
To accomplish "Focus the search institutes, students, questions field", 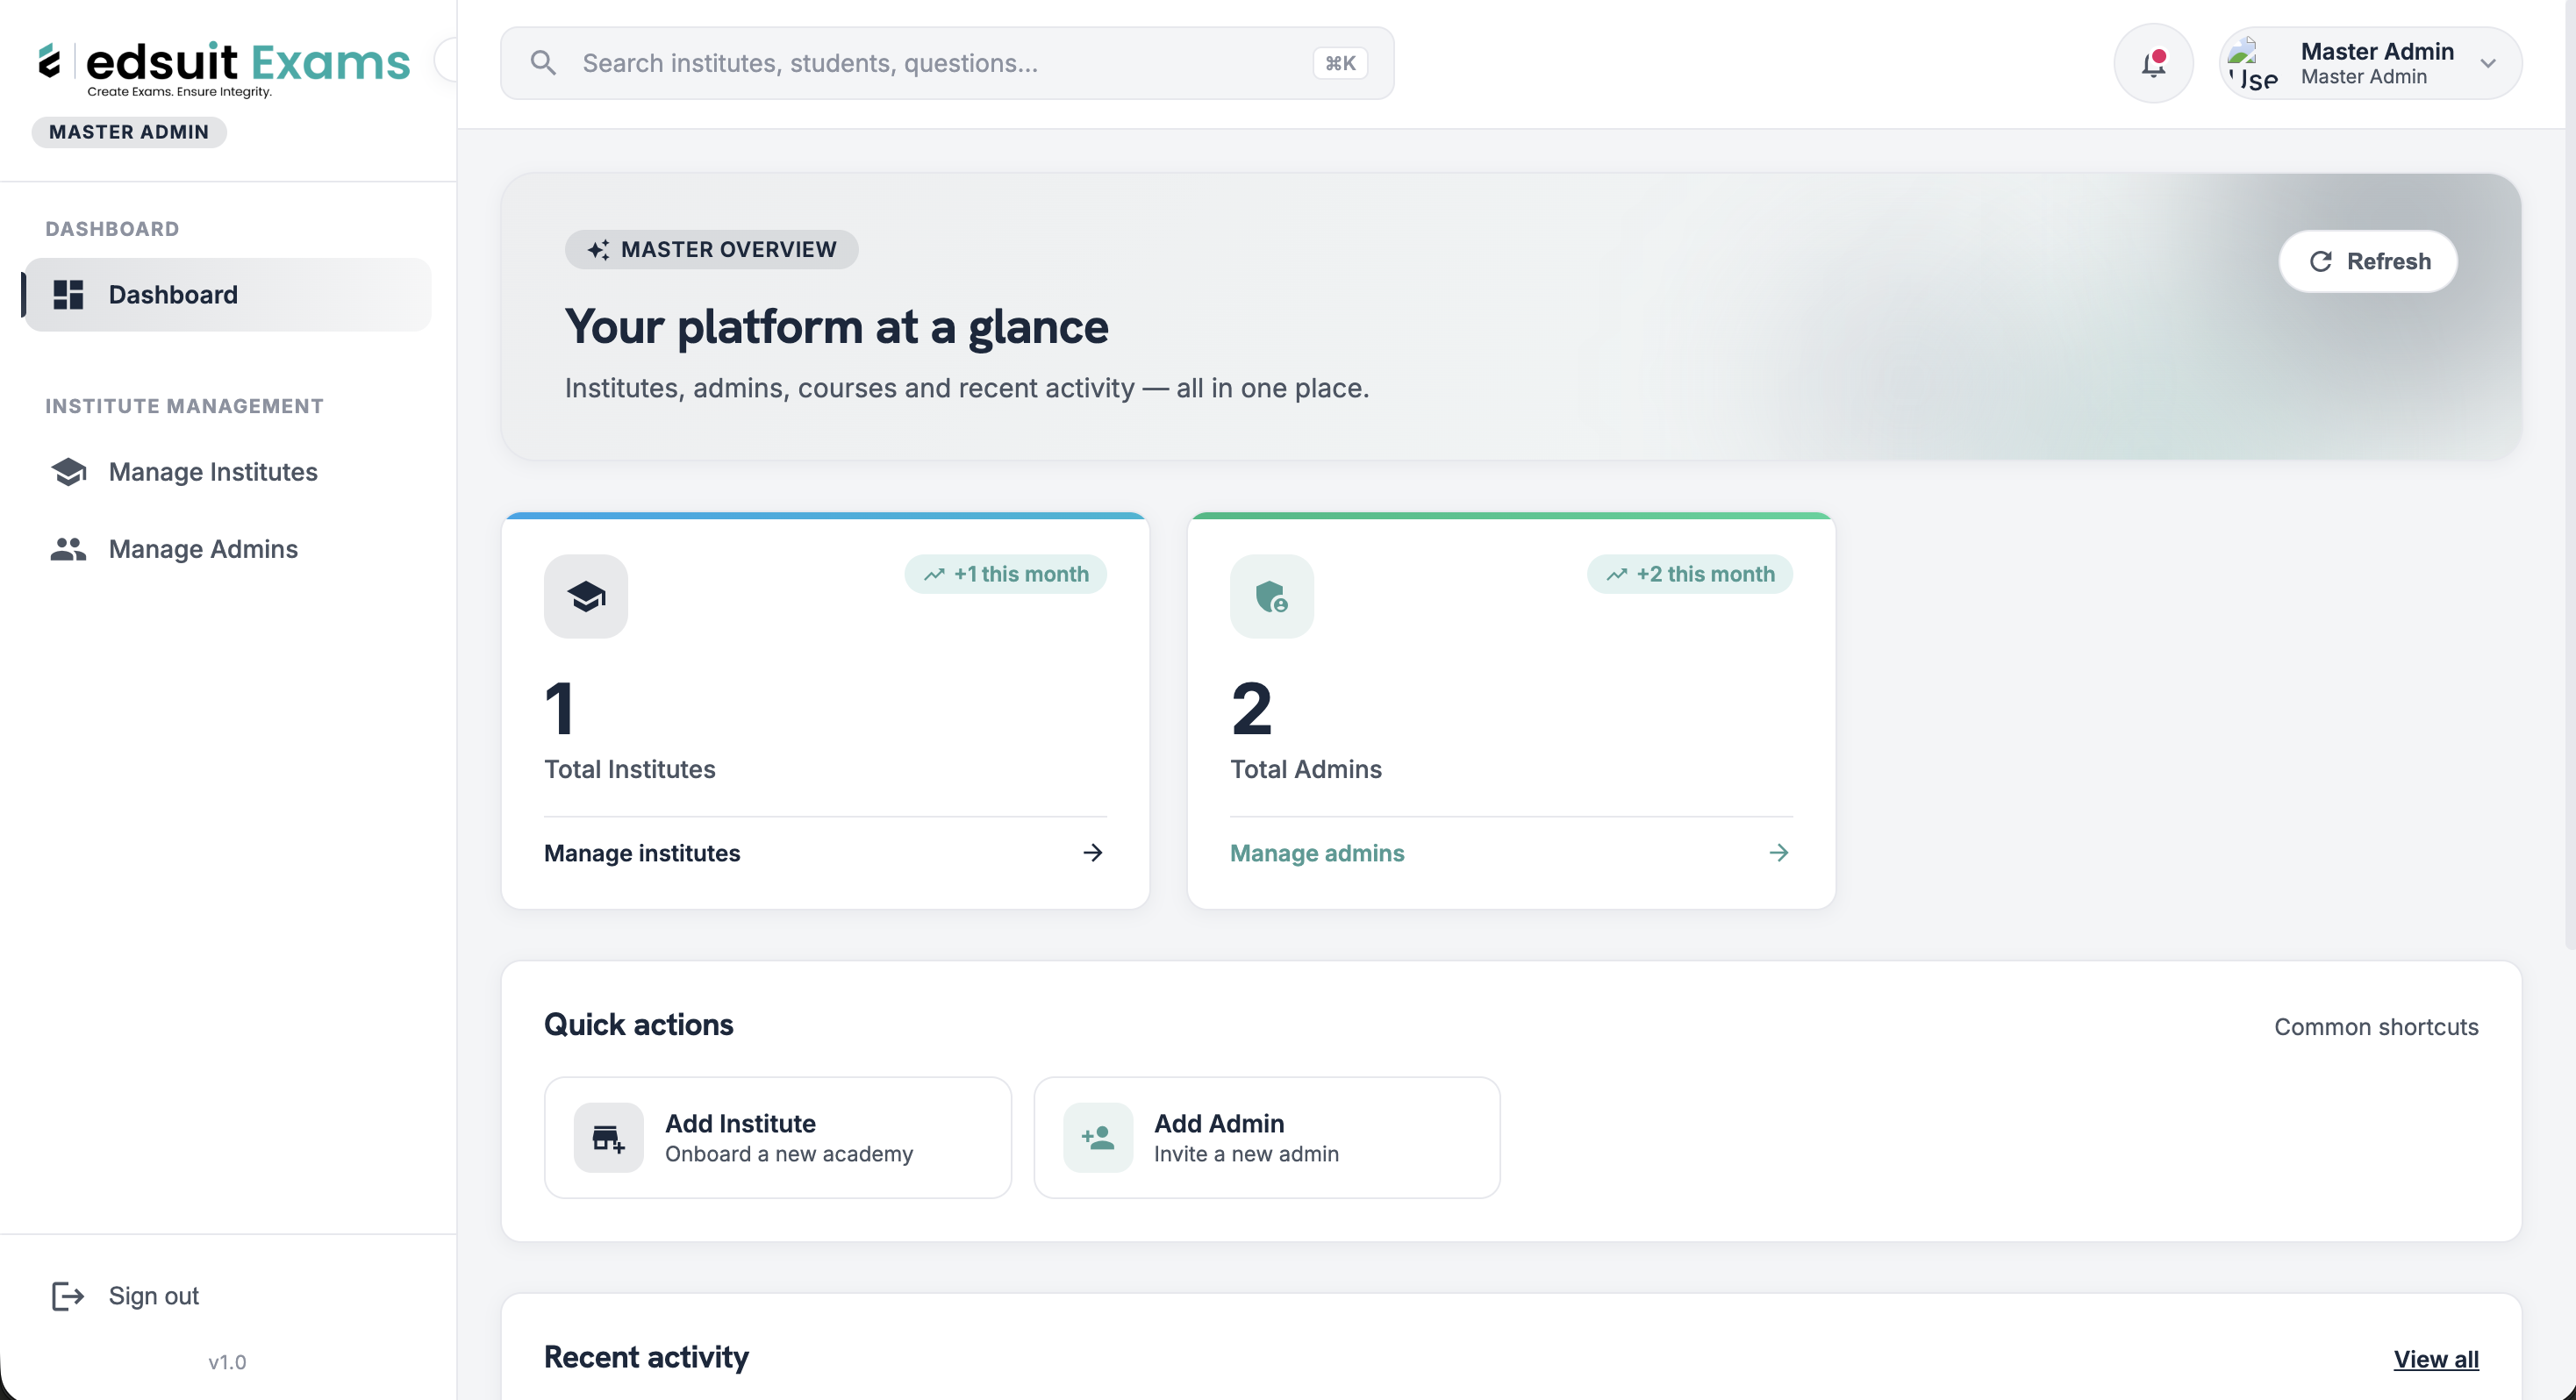I will click(947, 63).
